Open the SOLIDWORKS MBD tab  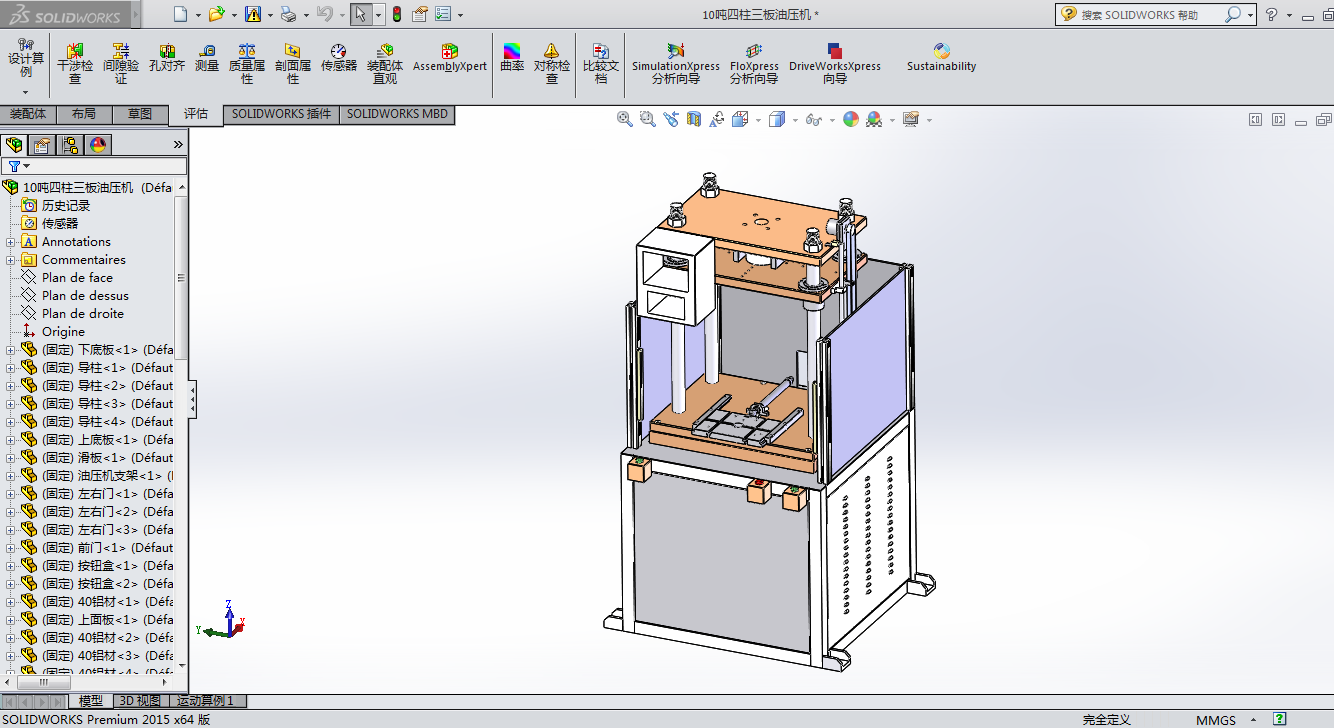[x=397, y=114]
